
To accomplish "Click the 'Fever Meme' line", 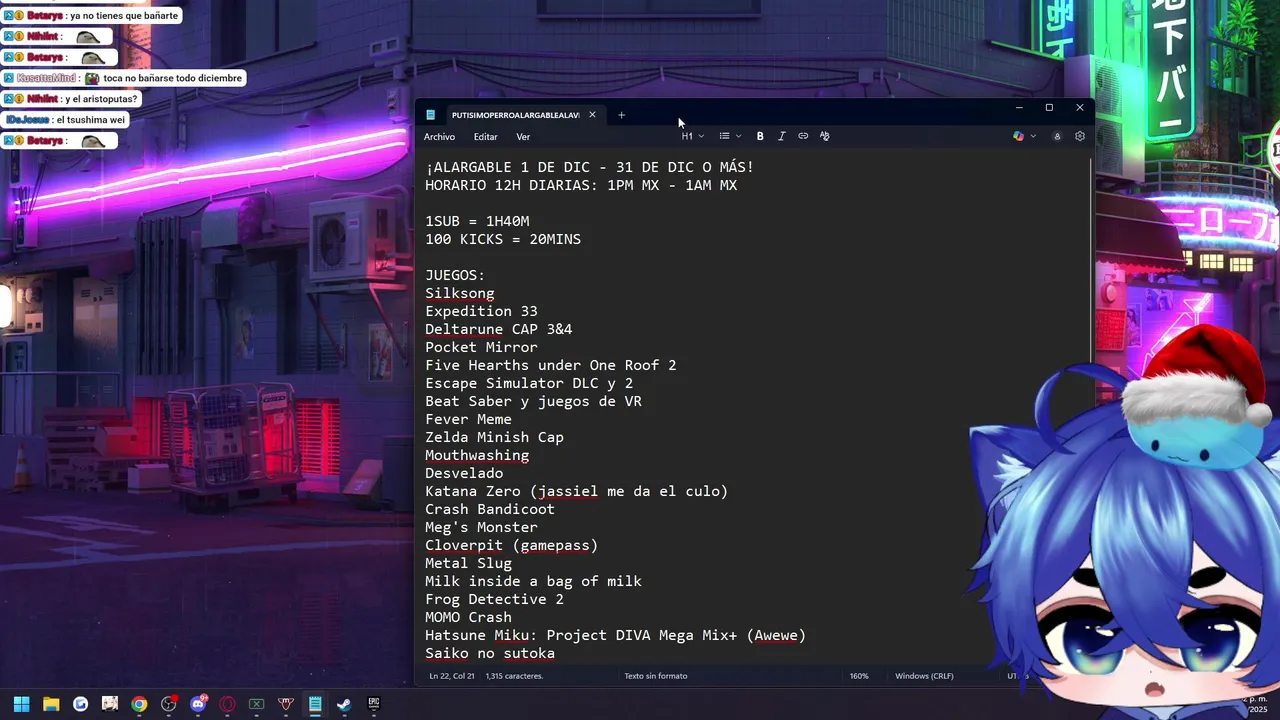I will (468, 419).
